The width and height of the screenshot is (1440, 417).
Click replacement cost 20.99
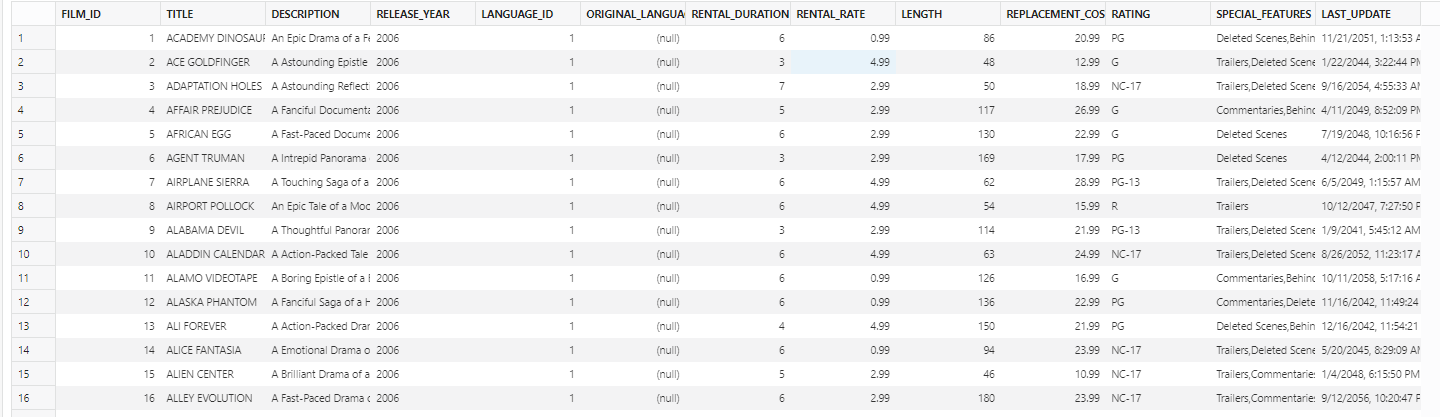point(1052,38)
